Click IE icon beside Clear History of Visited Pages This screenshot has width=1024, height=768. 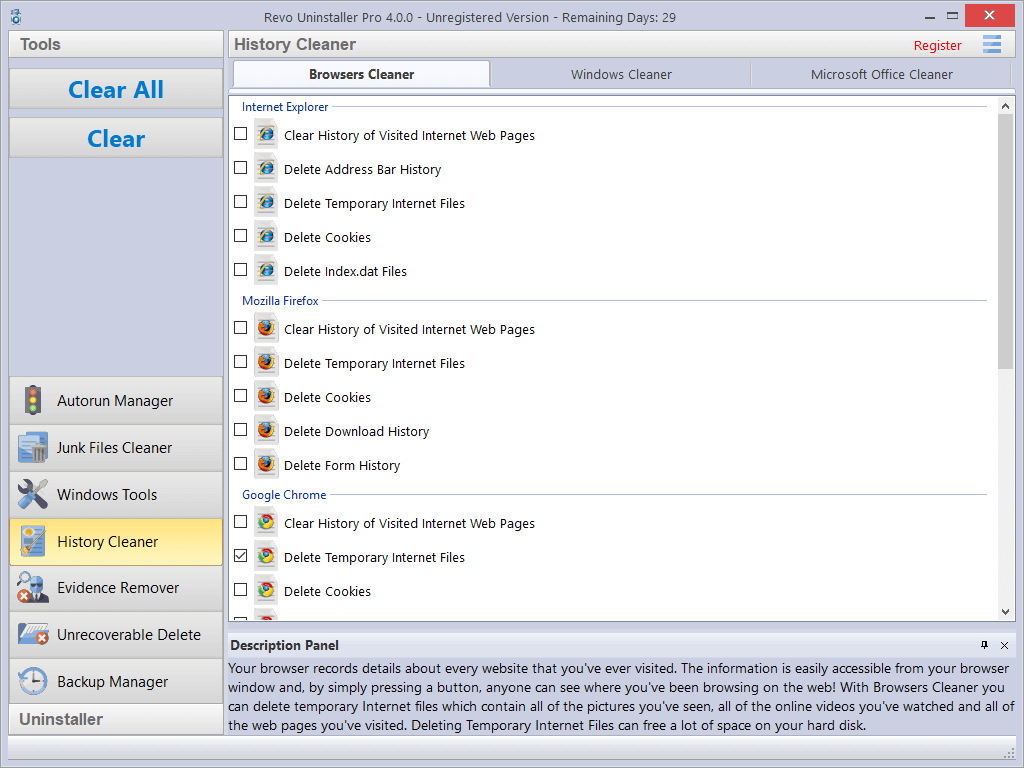[266, 135]
